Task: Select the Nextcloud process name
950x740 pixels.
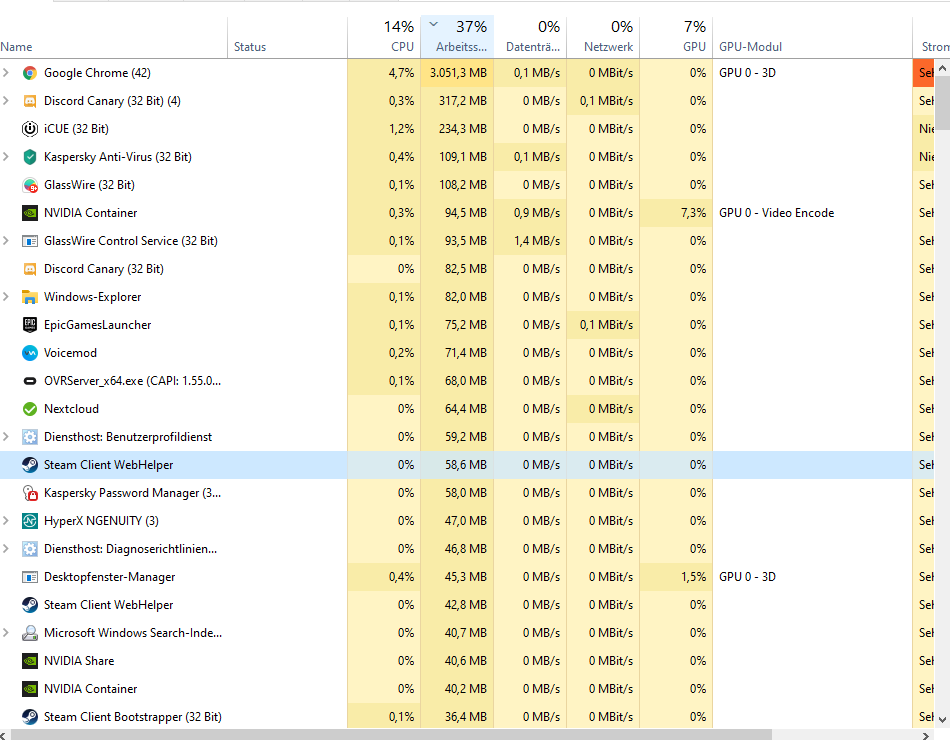Action: pyautogui.click(x=71, y=409)
